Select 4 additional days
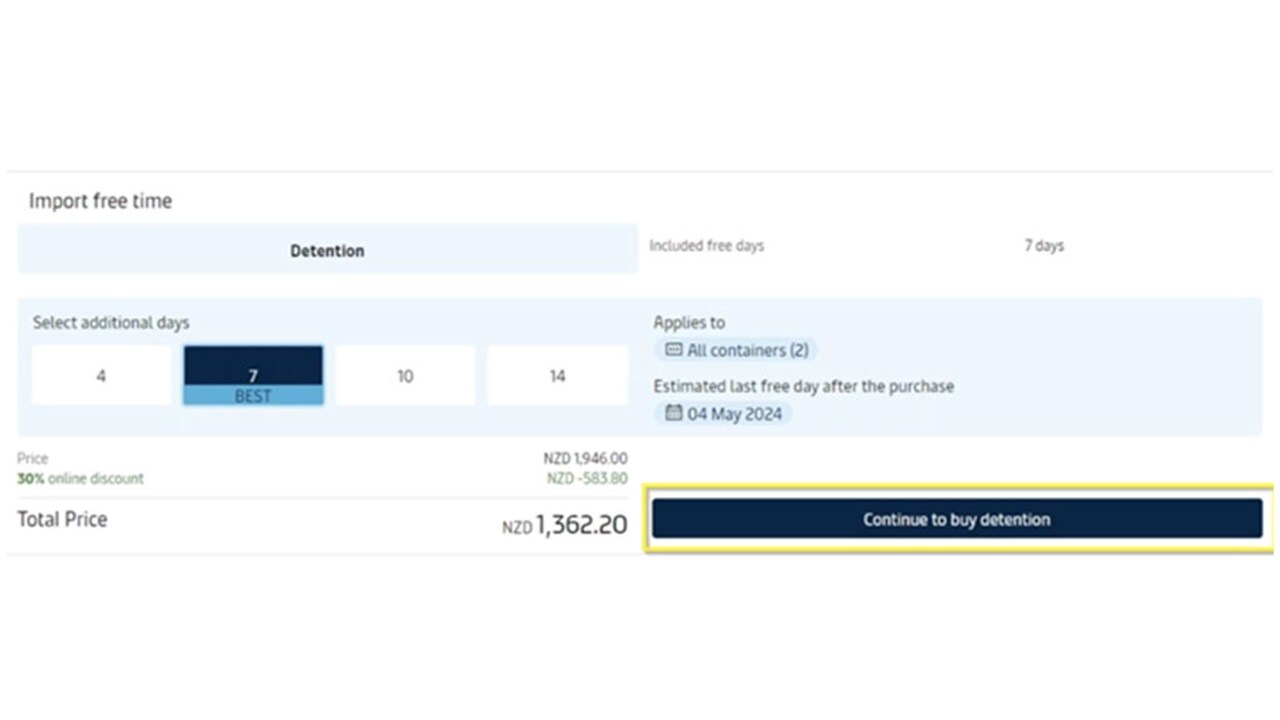The width and height of the screenshot is (1280, 720). coord(101,376)
